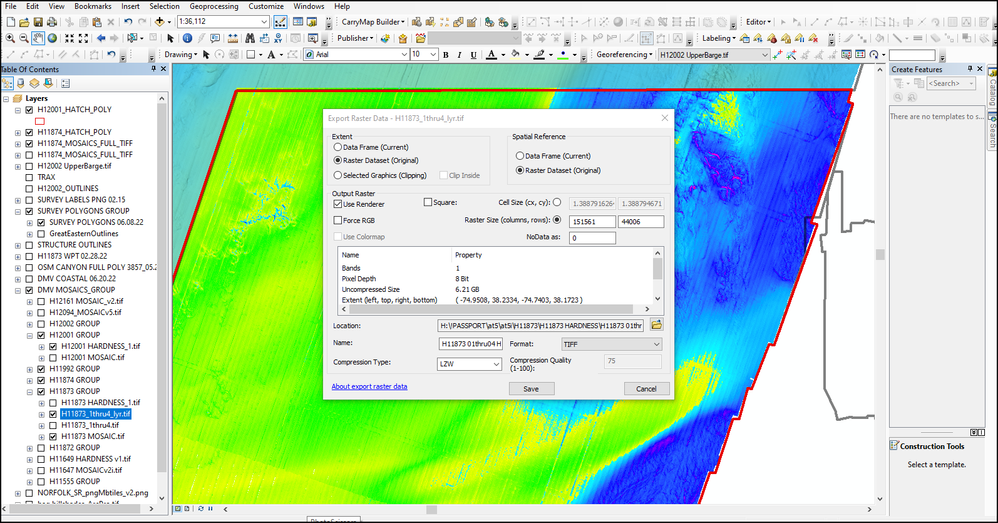Toggle the Editor Toolbar icon
Screen dimensions: 998x523
[x=280, y=22]
